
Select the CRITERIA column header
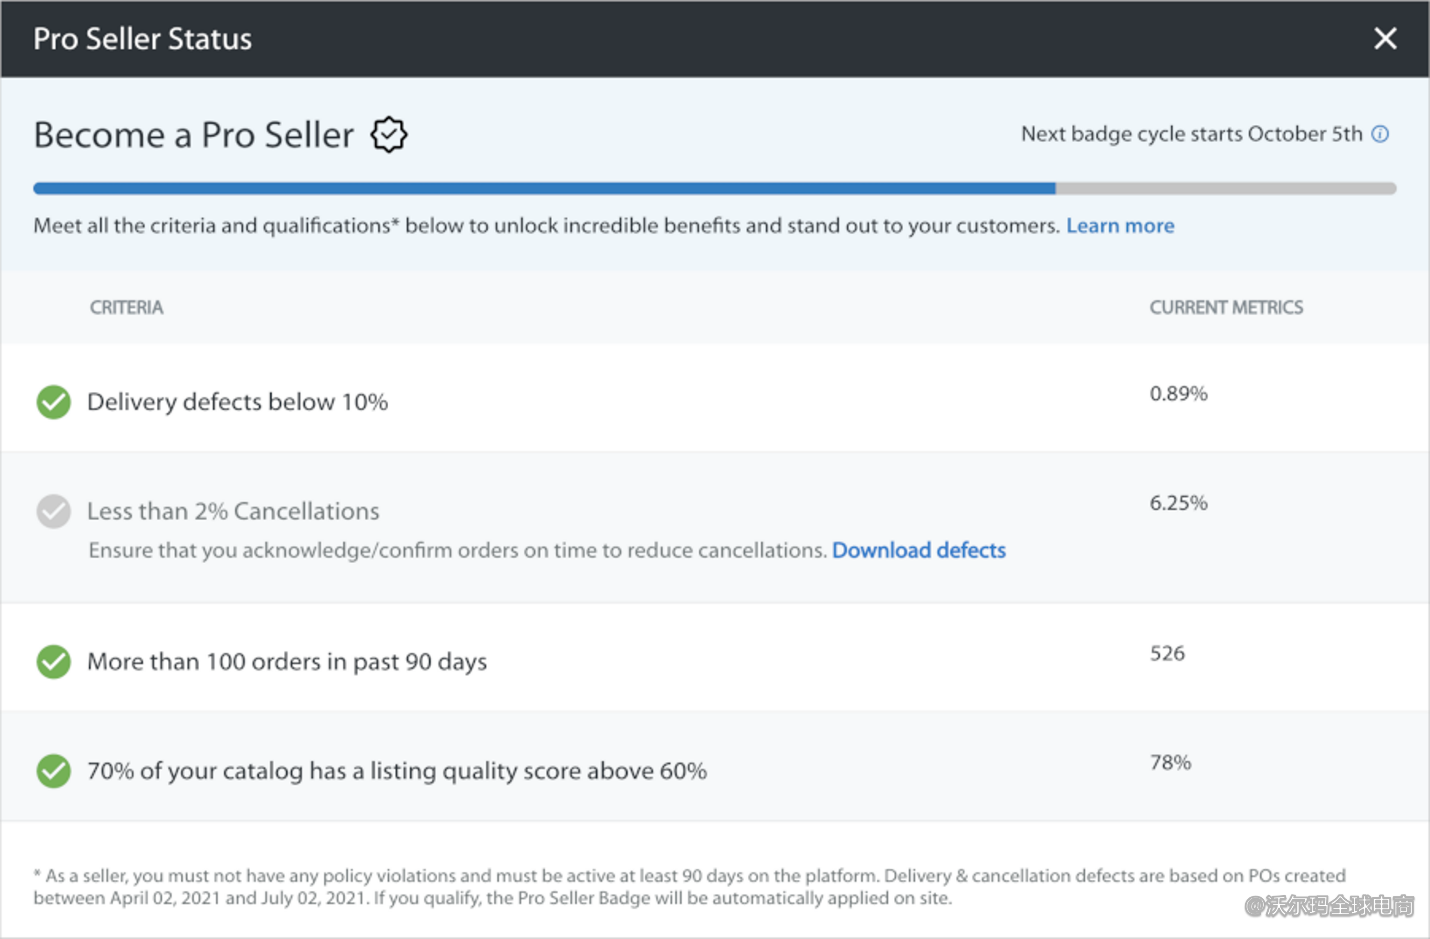click(126, 307)
